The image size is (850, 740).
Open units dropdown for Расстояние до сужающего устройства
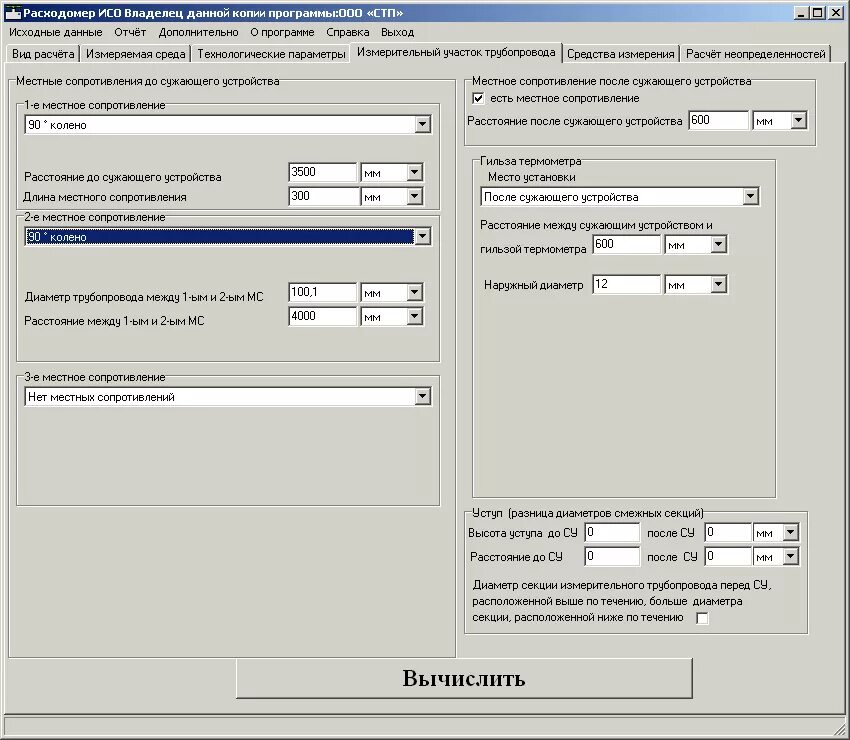(x=415, y=172)
